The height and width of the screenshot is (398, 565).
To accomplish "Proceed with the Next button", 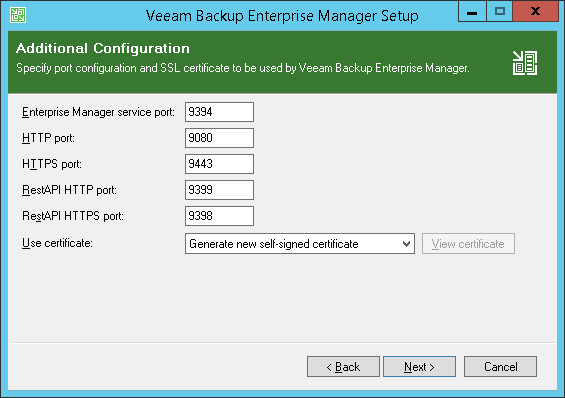I will click(x=419, y=367).
